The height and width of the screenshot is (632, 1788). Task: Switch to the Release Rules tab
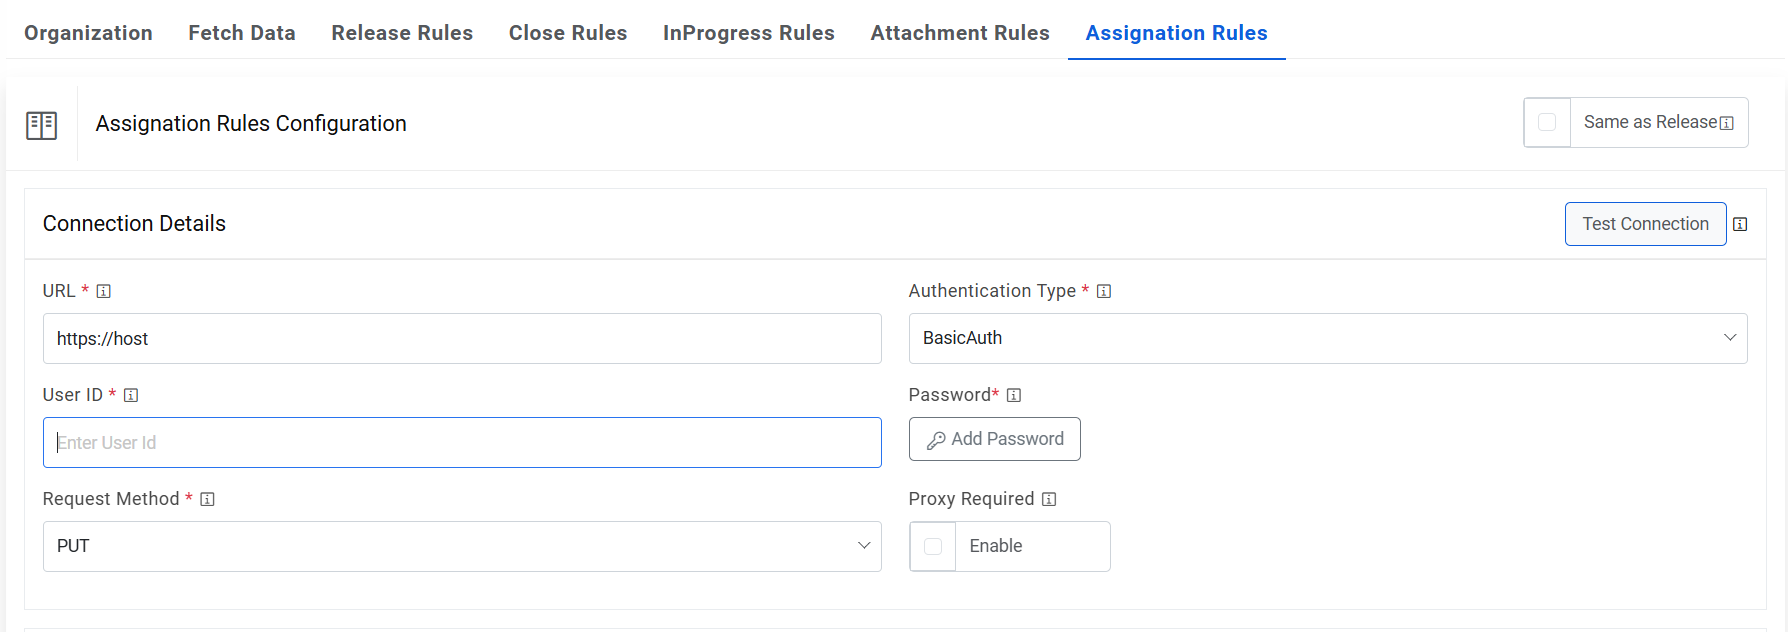tap(402, 33)
